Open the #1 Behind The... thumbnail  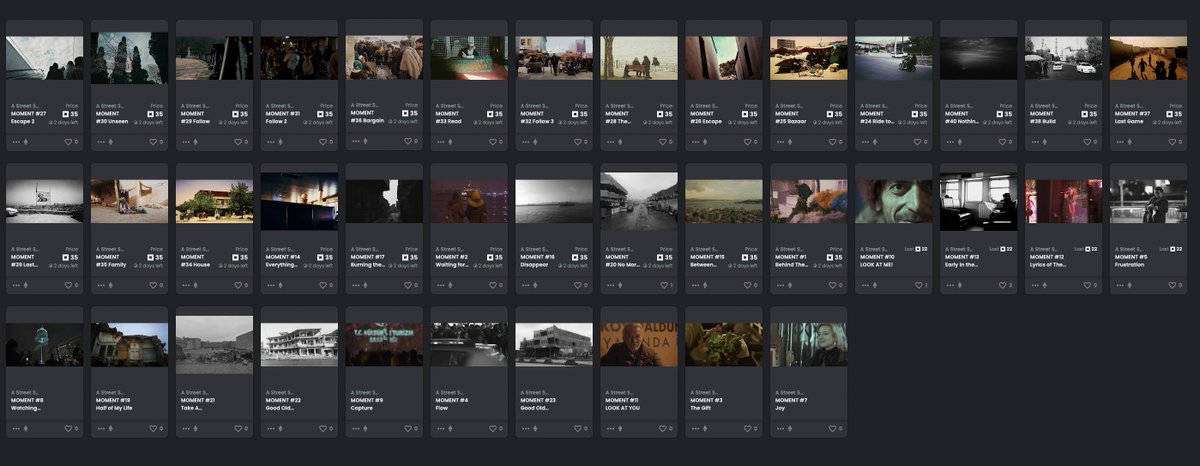tap(809, 201)
